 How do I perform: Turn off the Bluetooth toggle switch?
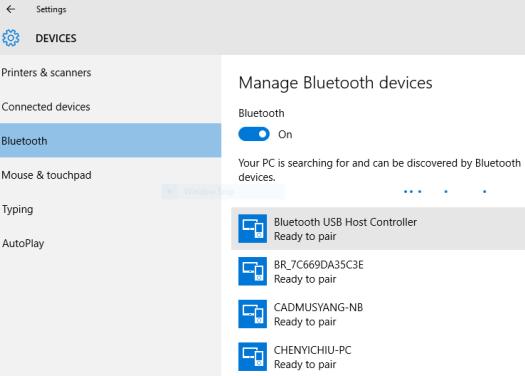[254, 134]
